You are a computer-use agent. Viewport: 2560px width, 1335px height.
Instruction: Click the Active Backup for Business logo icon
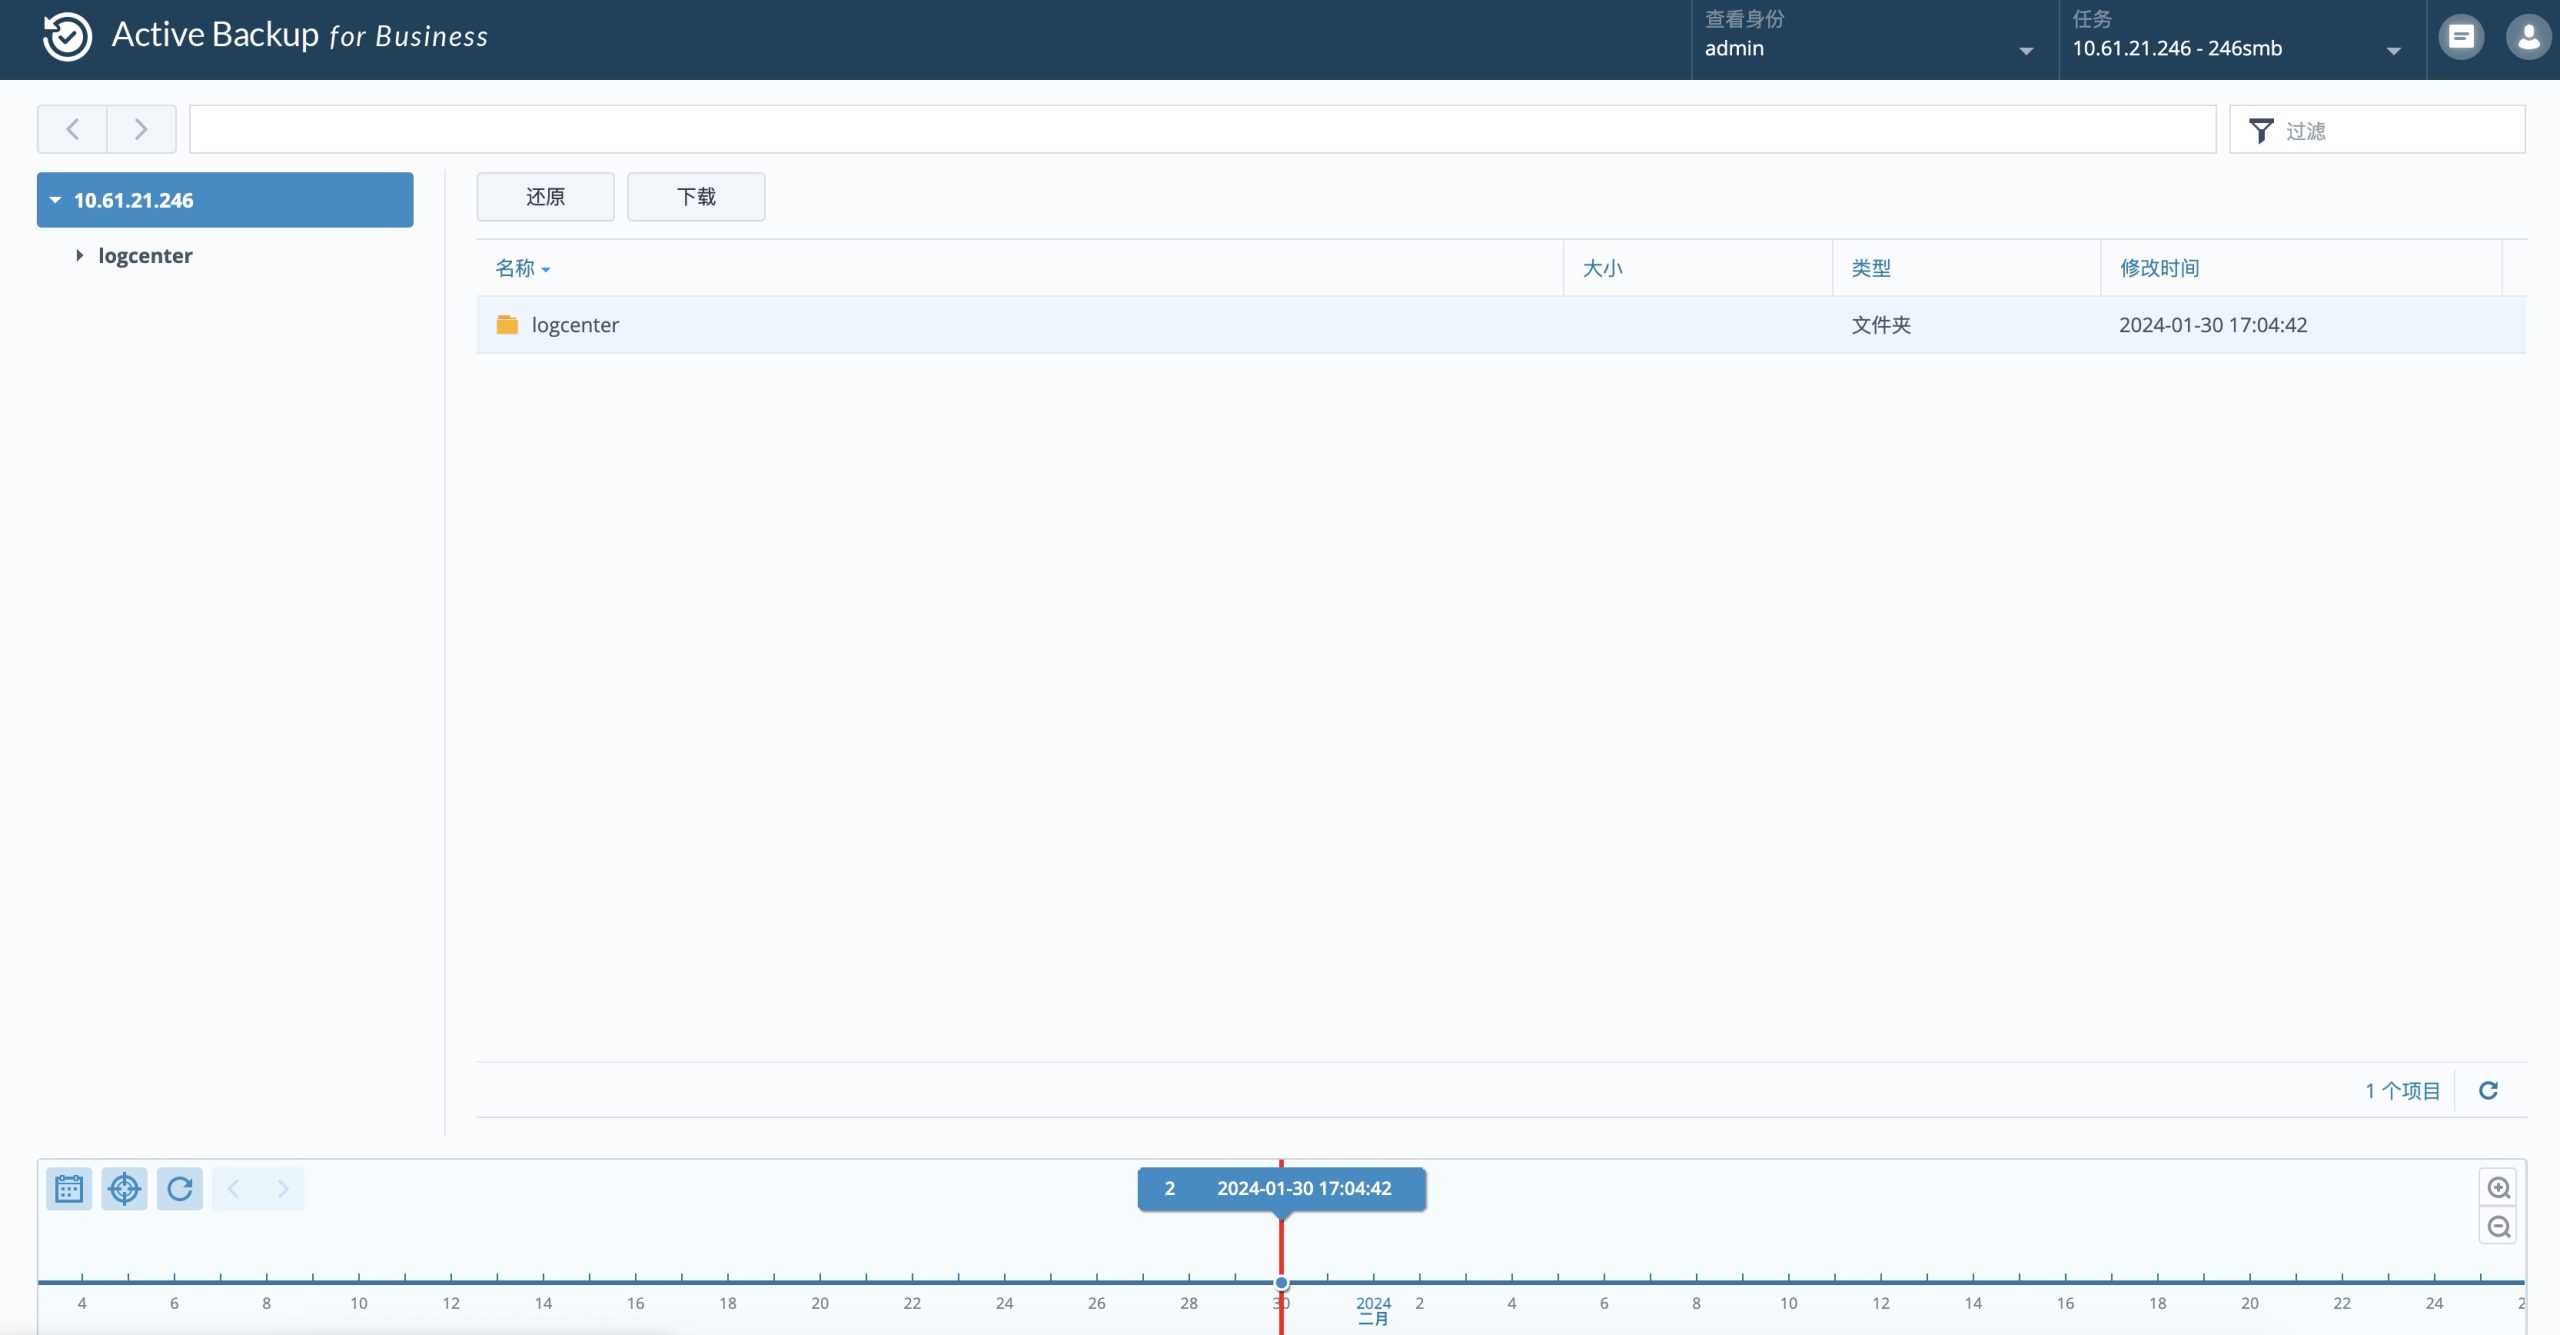pos(67,36)
